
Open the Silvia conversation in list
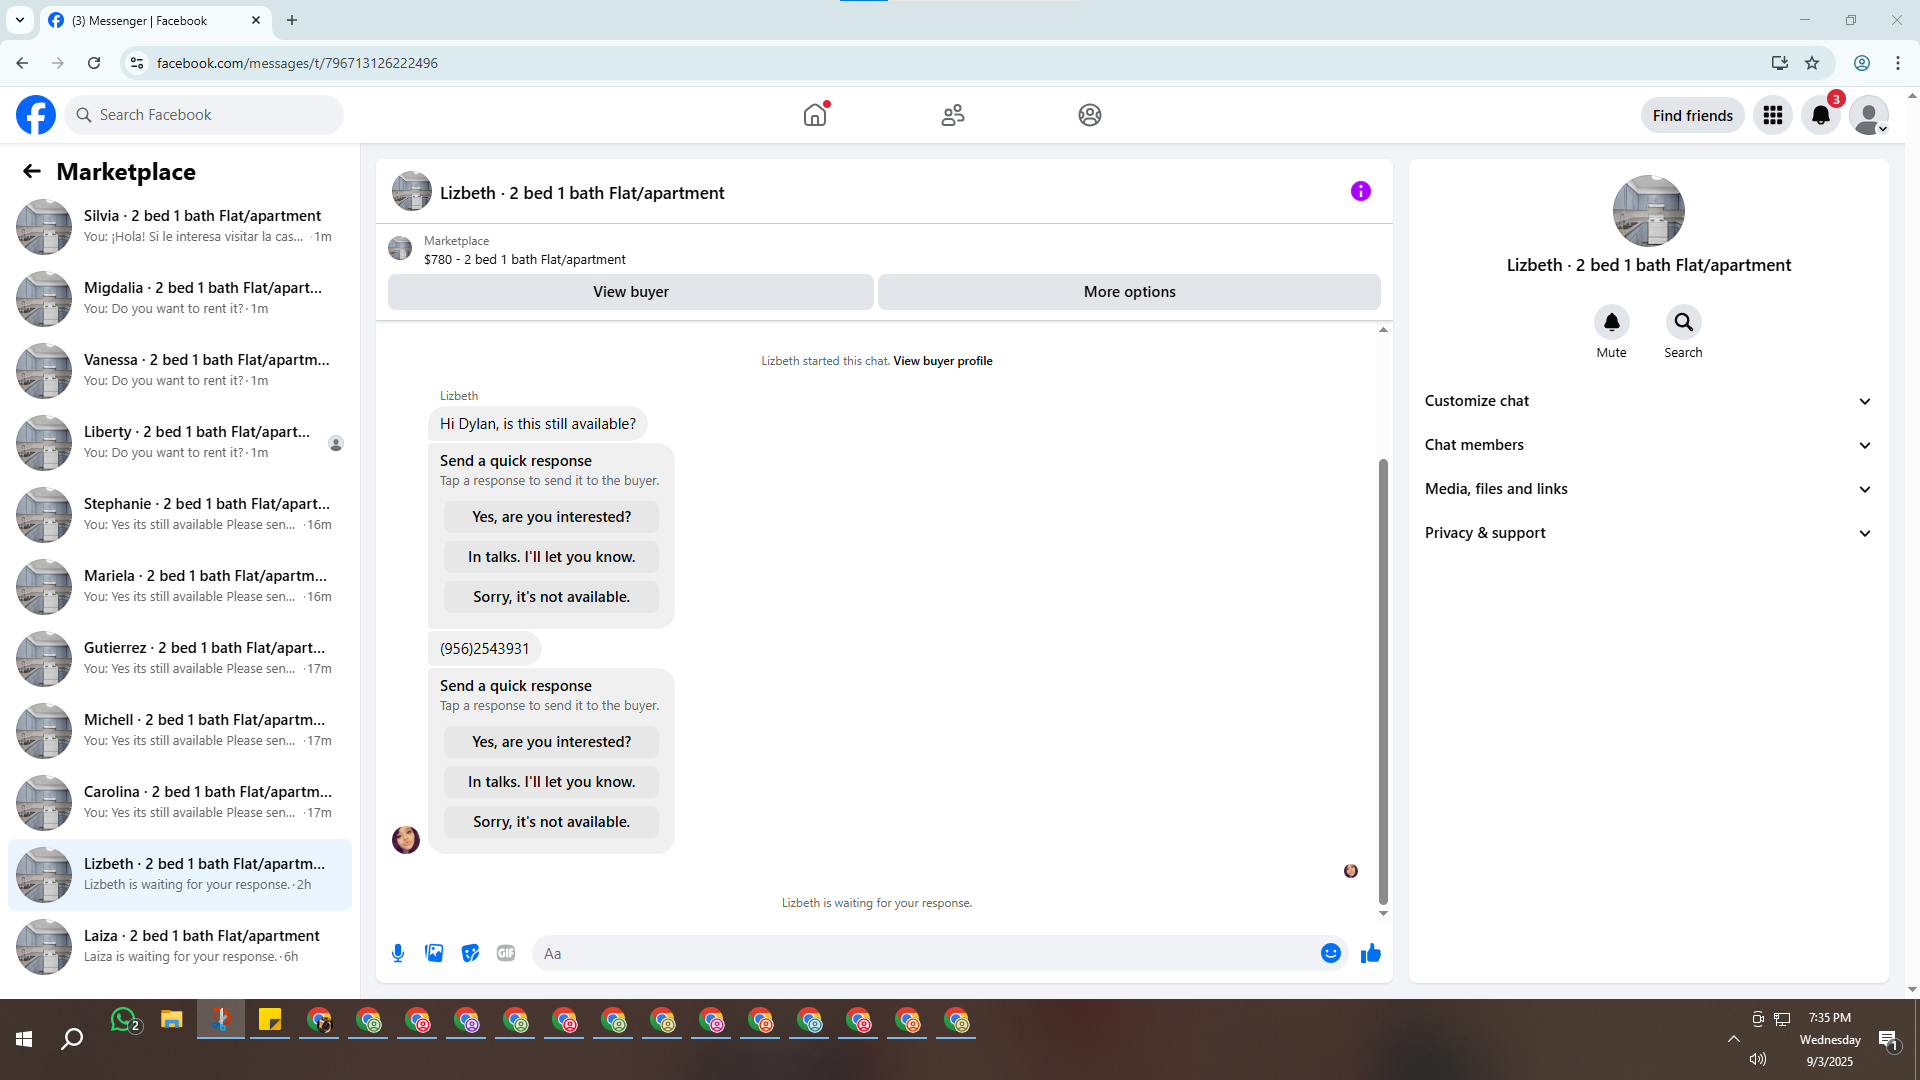[x=180, y=226]
